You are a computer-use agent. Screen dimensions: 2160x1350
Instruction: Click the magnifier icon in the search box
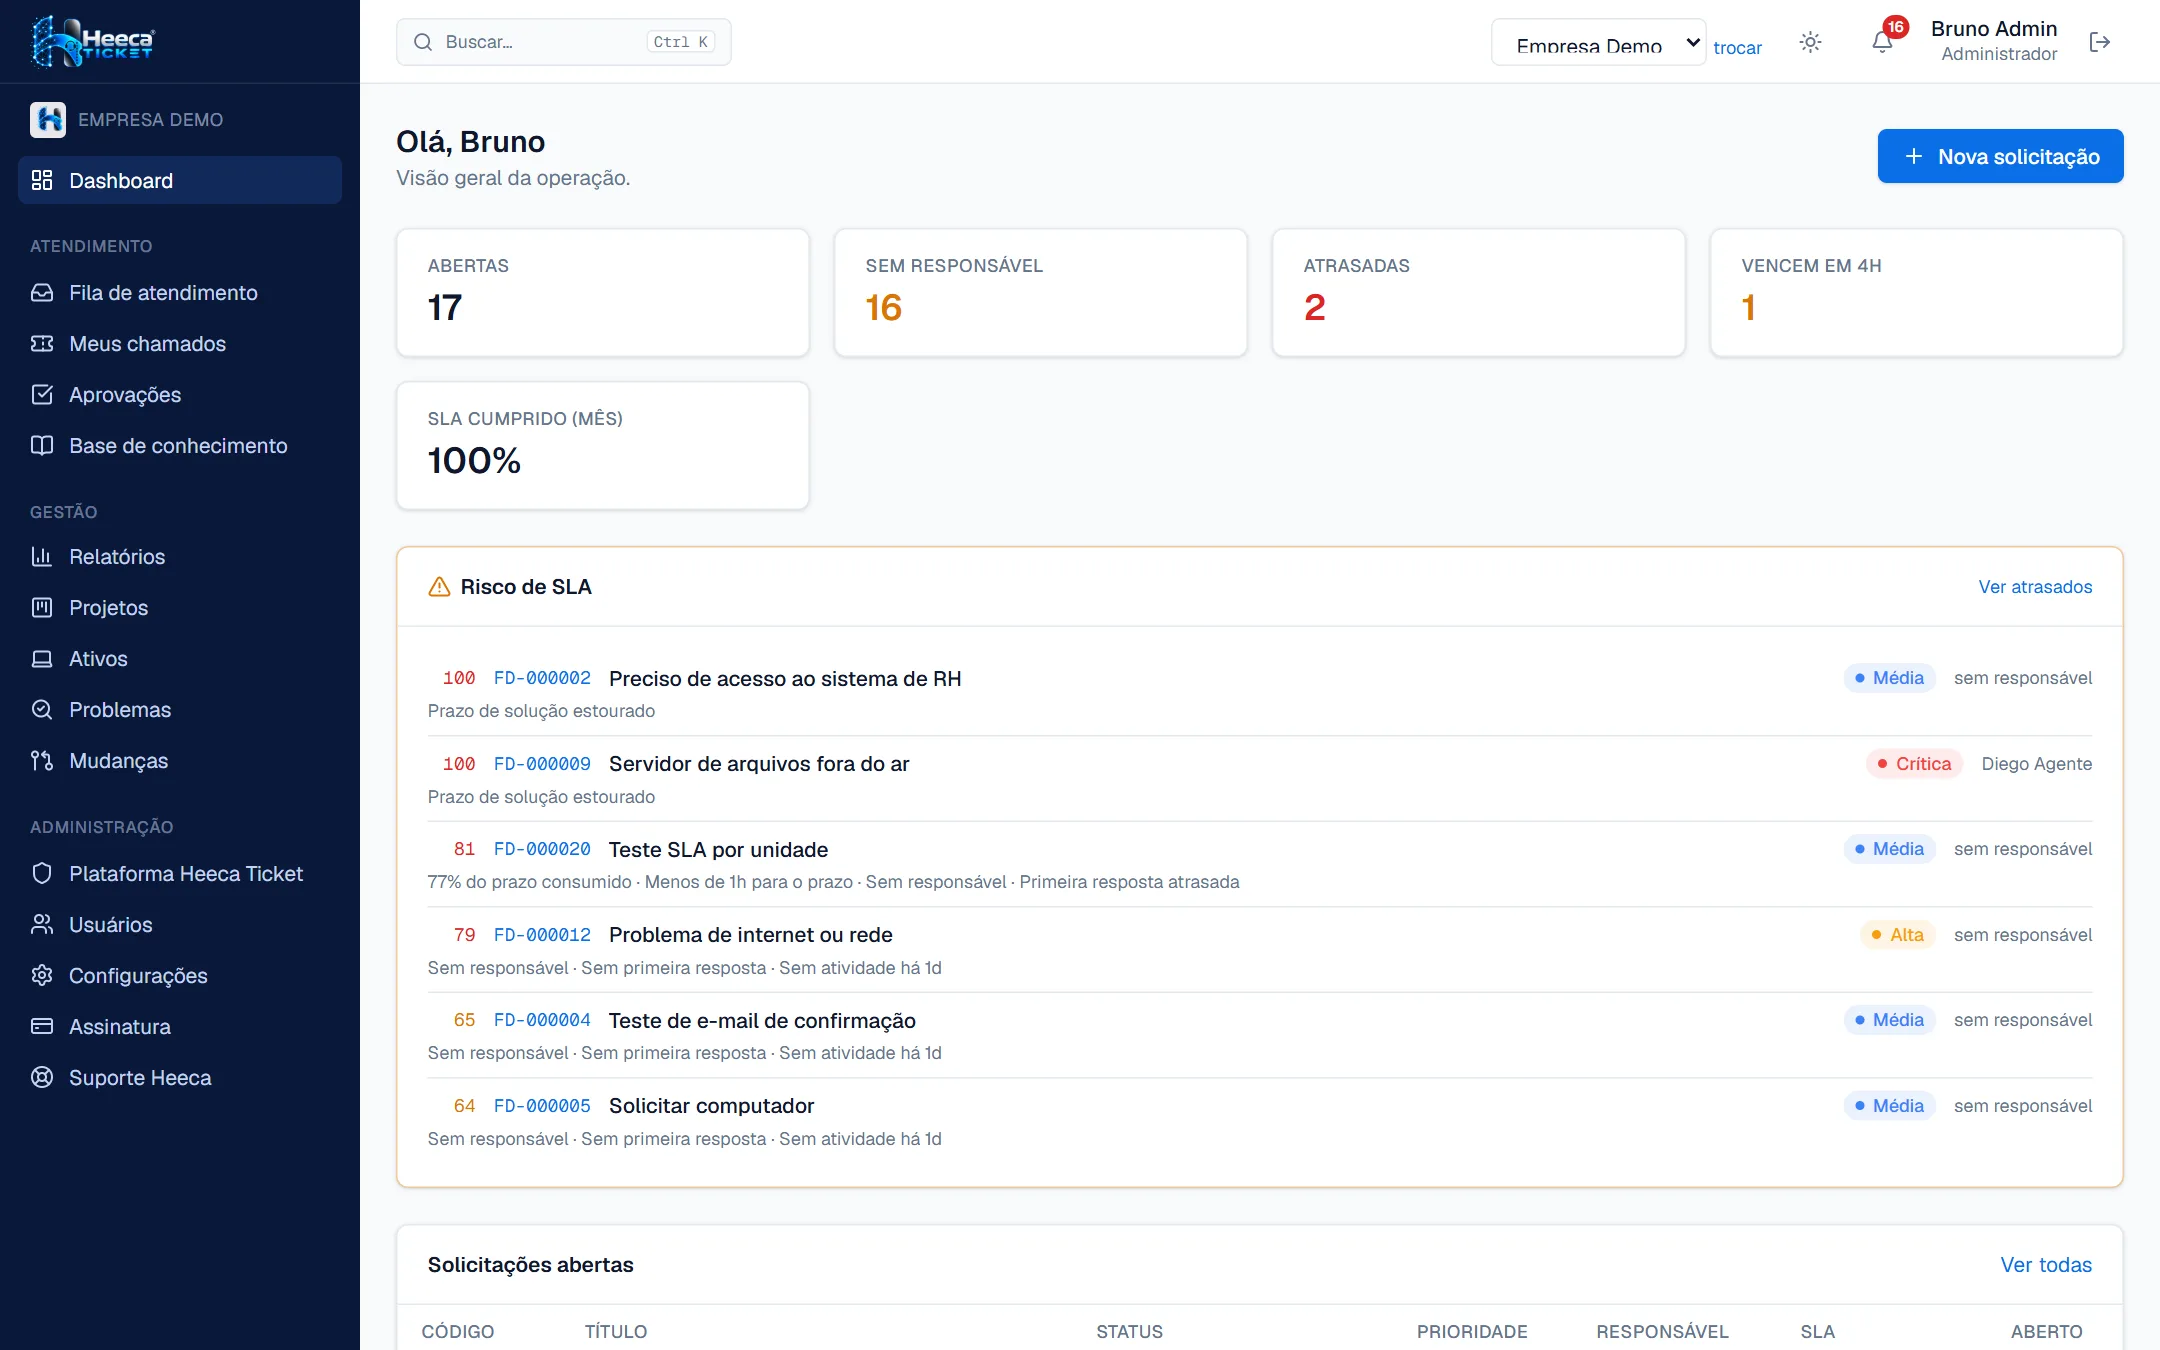click(423, 42)
